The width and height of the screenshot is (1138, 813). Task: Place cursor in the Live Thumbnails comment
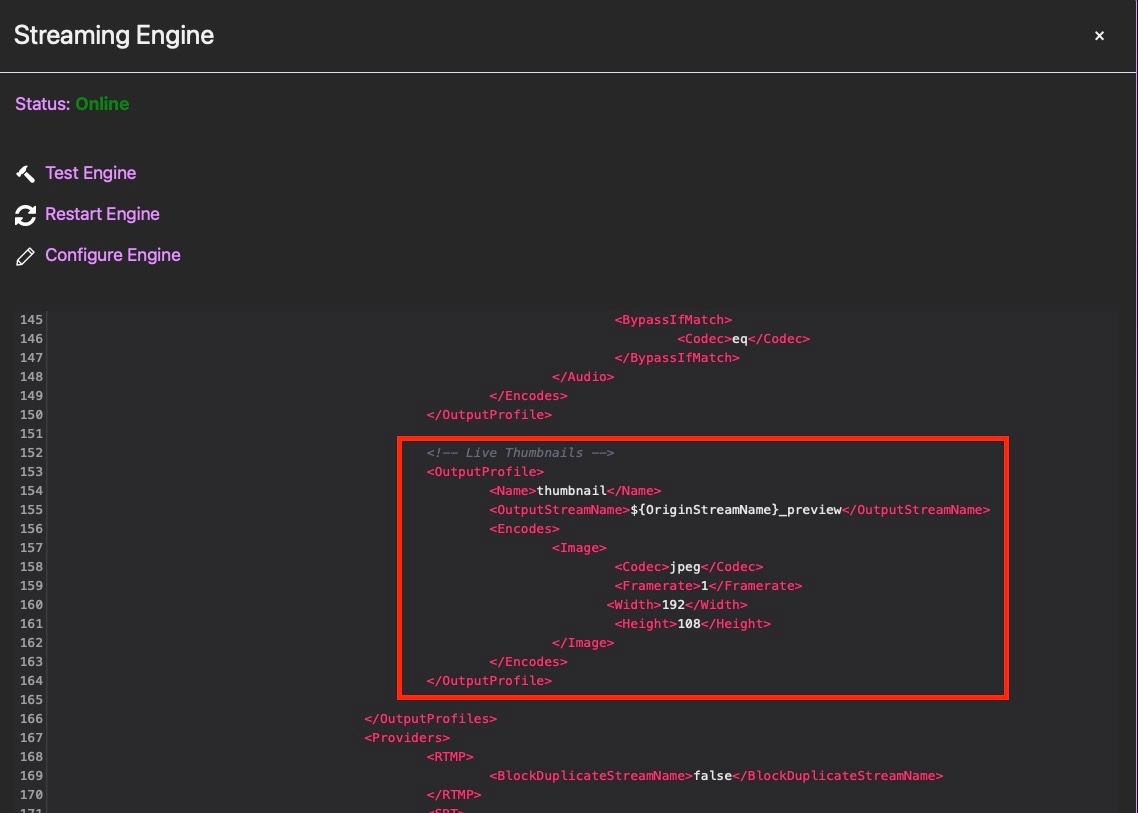520,453
